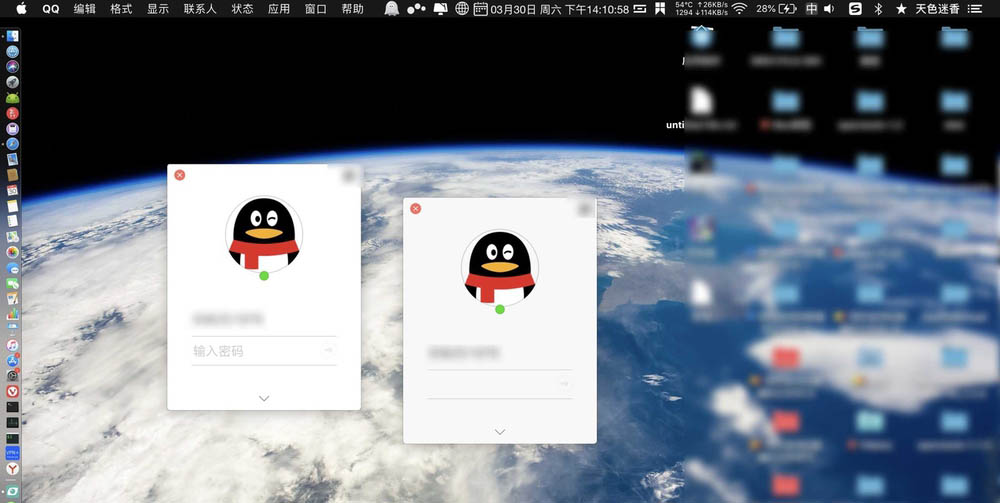
Task: Select the blurred account number field in the right QQ window
Action: [x=500, y=353]
